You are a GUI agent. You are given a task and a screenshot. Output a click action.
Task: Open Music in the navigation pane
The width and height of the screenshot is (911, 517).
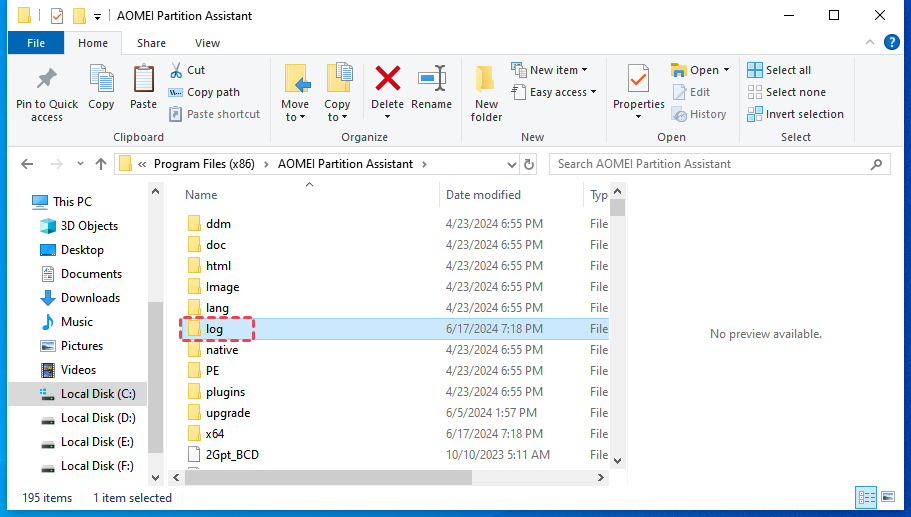point(66,322)
